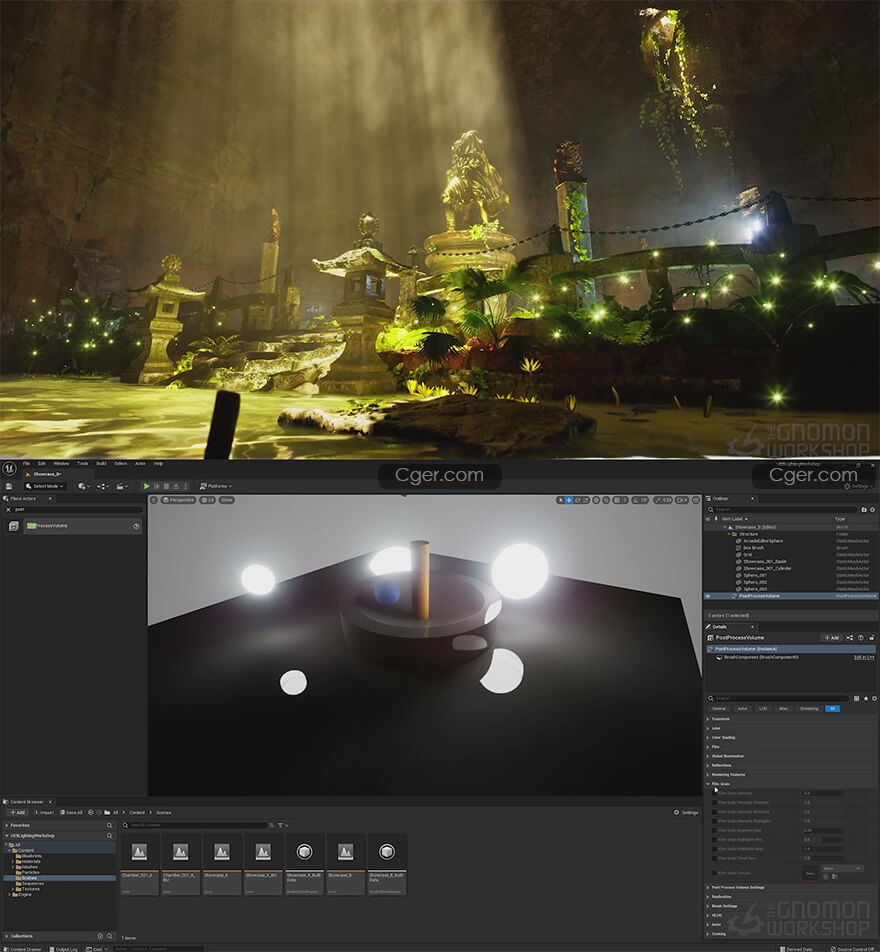Open Outliner settings gear icon
This screenshot has width=880, height=952.
[x=873, y=509]
